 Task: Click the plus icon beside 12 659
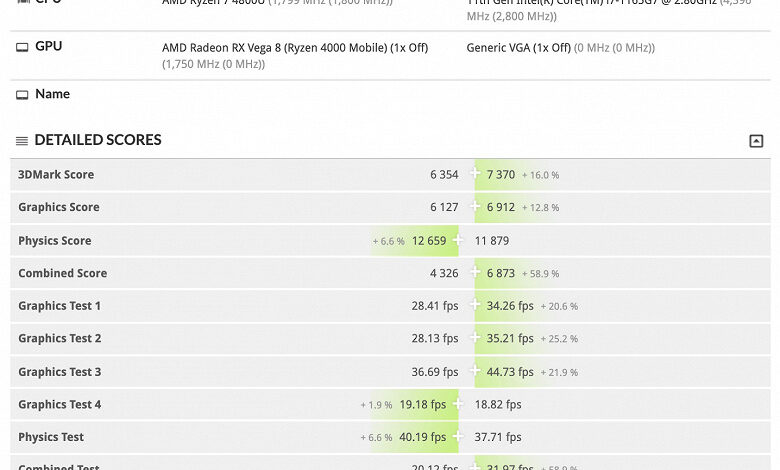458,240
